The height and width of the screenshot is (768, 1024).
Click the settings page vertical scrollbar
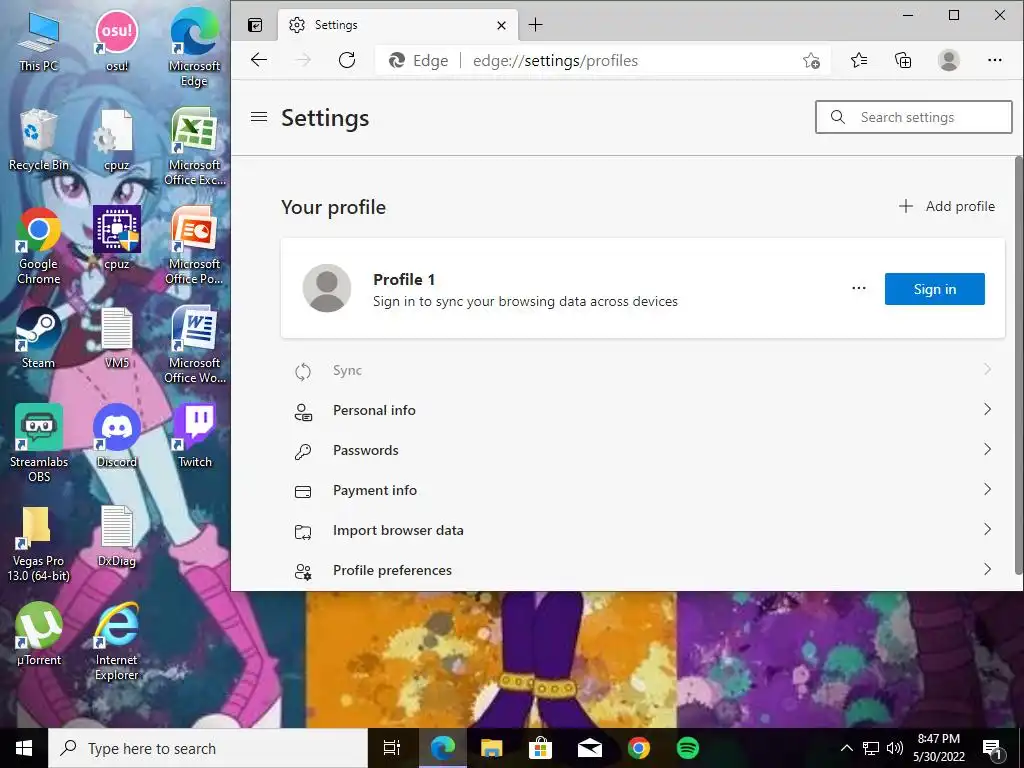tap(1018, 366)
